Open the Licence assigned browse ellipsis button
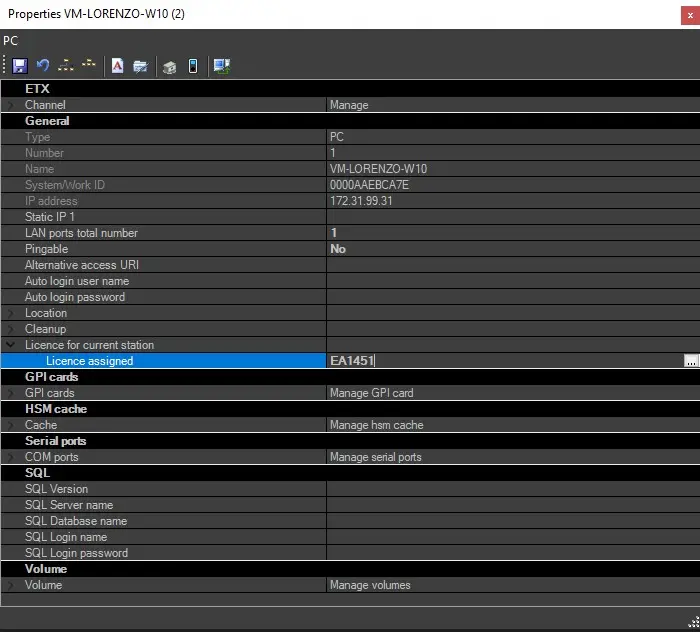 (690, 361)
